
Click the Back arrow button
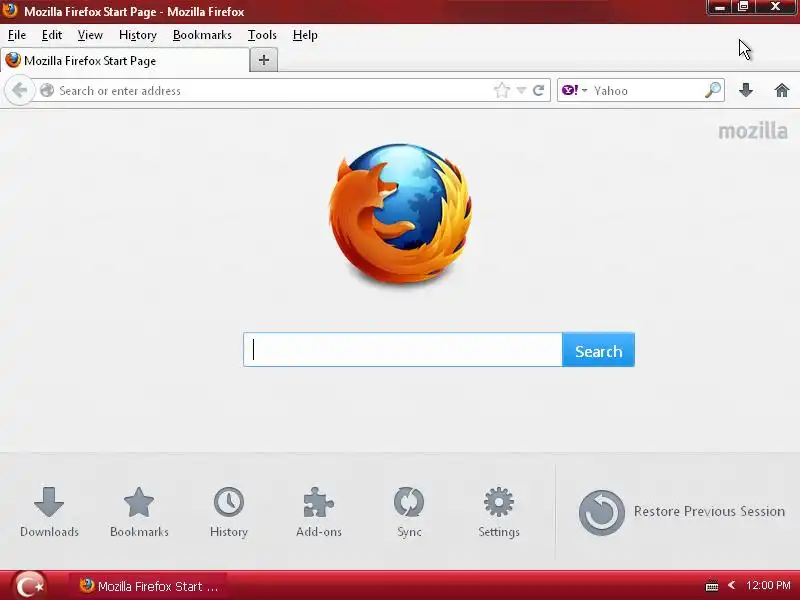pos(19,91)
